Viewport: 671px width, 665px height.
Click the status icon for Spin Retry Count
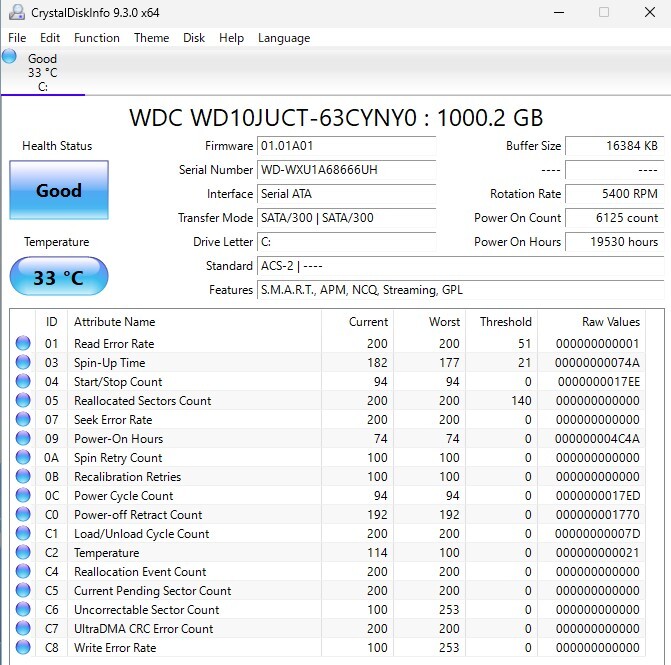[x=23, y=457]
